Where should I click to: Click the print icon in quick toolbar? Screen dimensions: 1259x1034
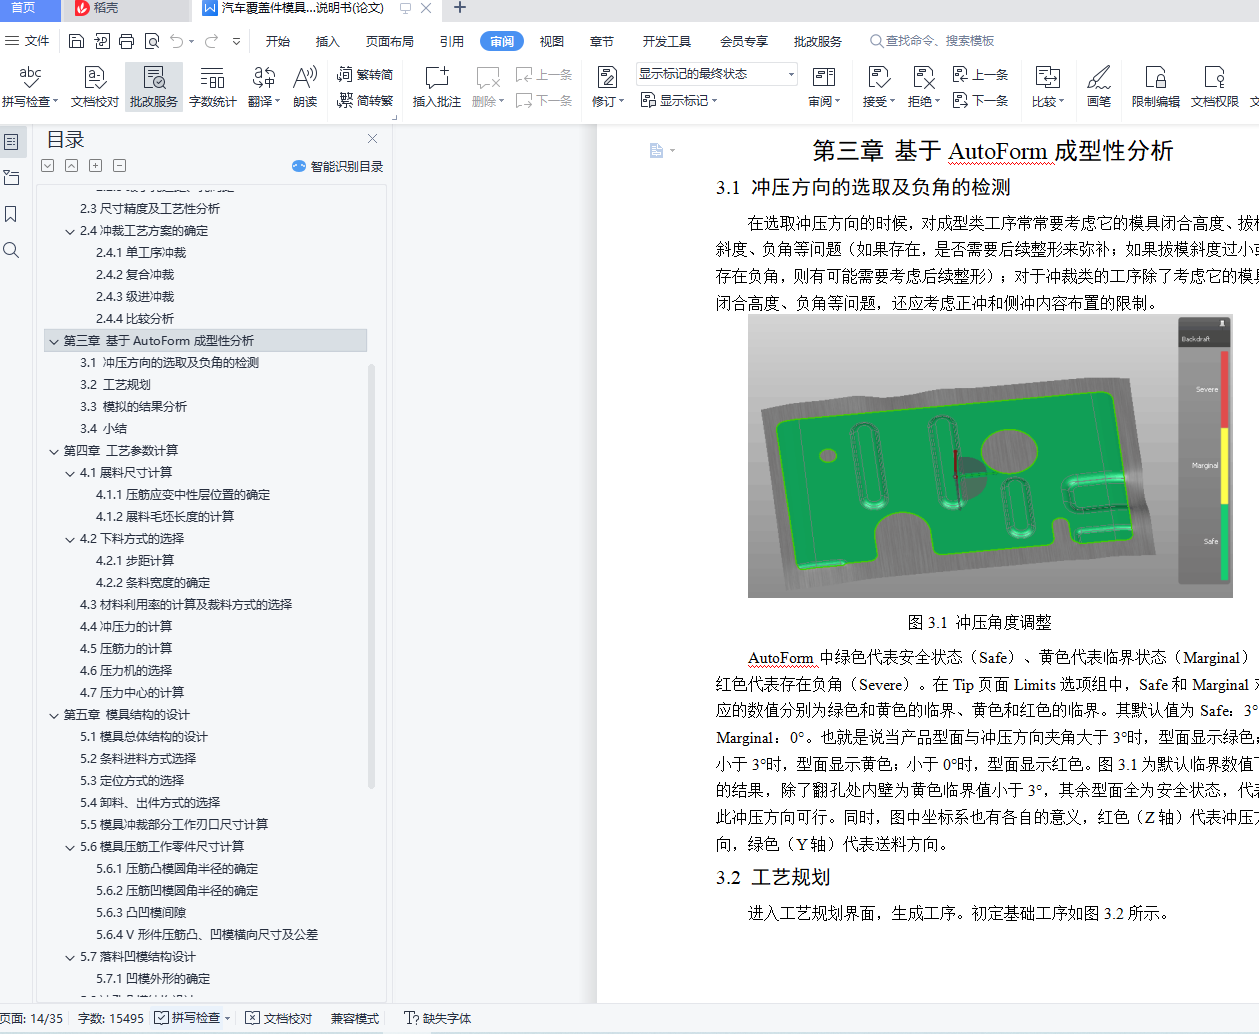pyautogui.click(x=126, y=41)
